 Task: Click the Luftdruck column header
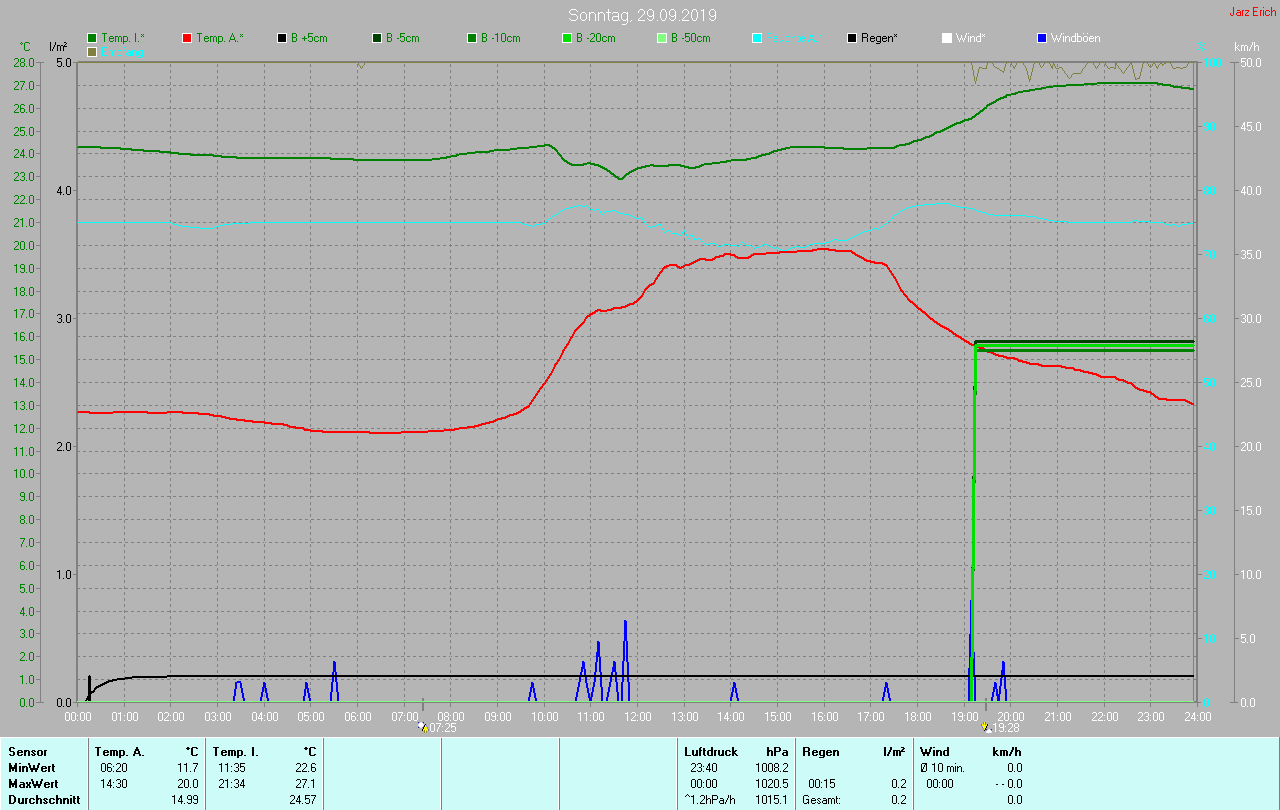click(711, 751)
